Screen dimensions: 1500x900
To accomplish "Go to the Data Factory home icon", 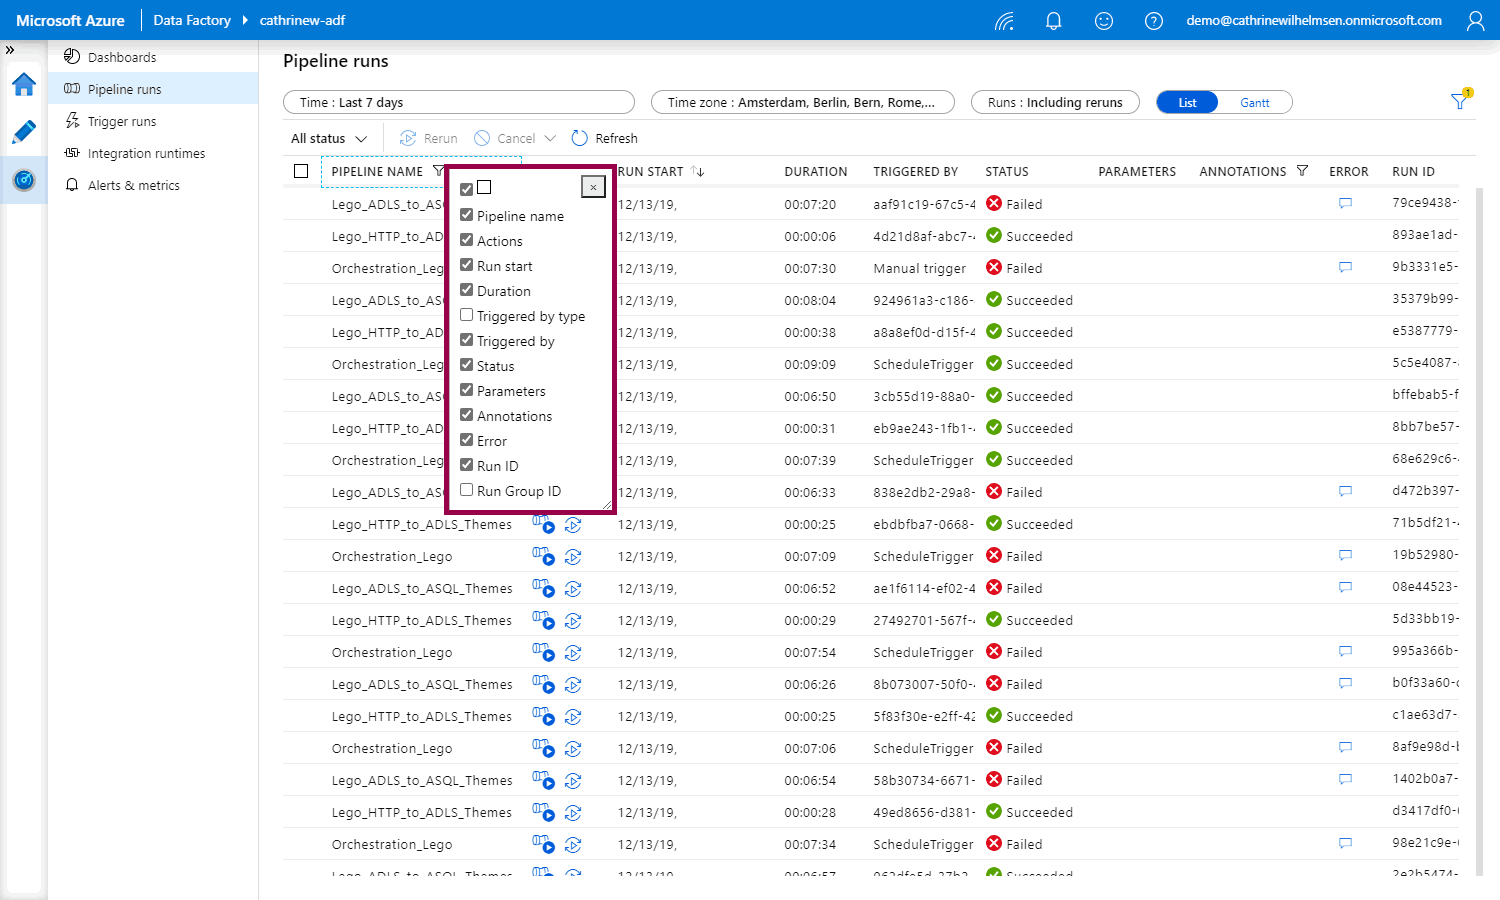I will [x=24, y=85].
